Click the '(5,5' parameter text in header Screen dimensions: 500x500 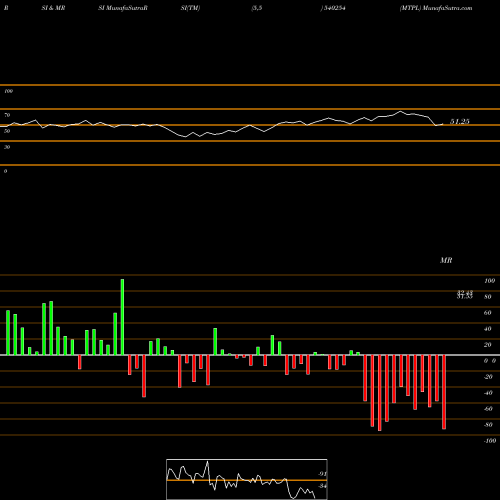257,8
